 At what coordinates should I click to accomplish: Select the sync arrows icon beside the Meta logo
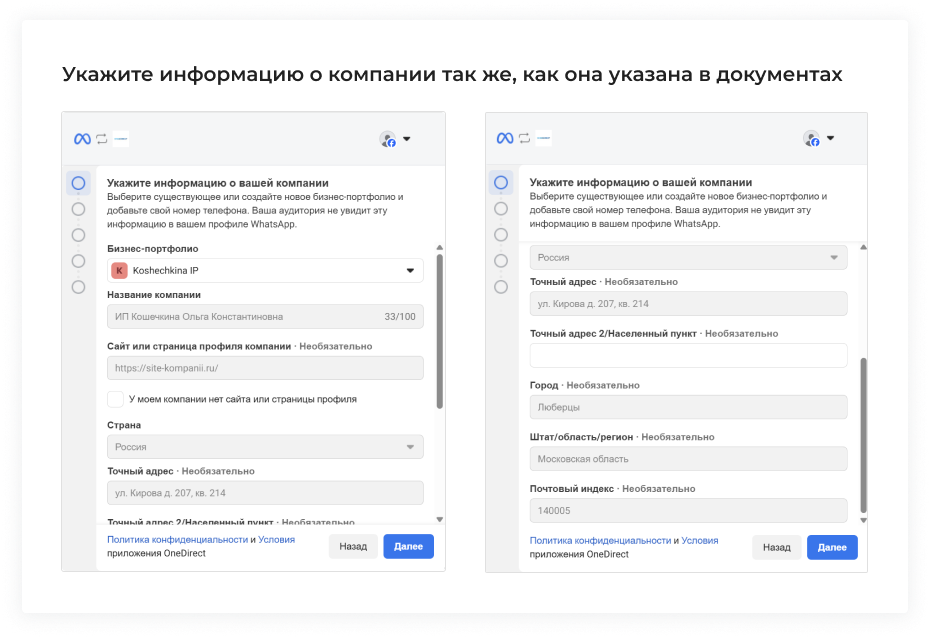102,139
